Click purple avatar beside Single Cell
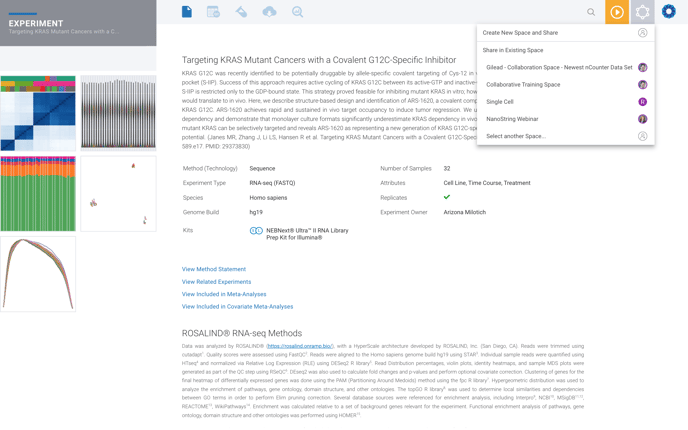 (642, 102)
